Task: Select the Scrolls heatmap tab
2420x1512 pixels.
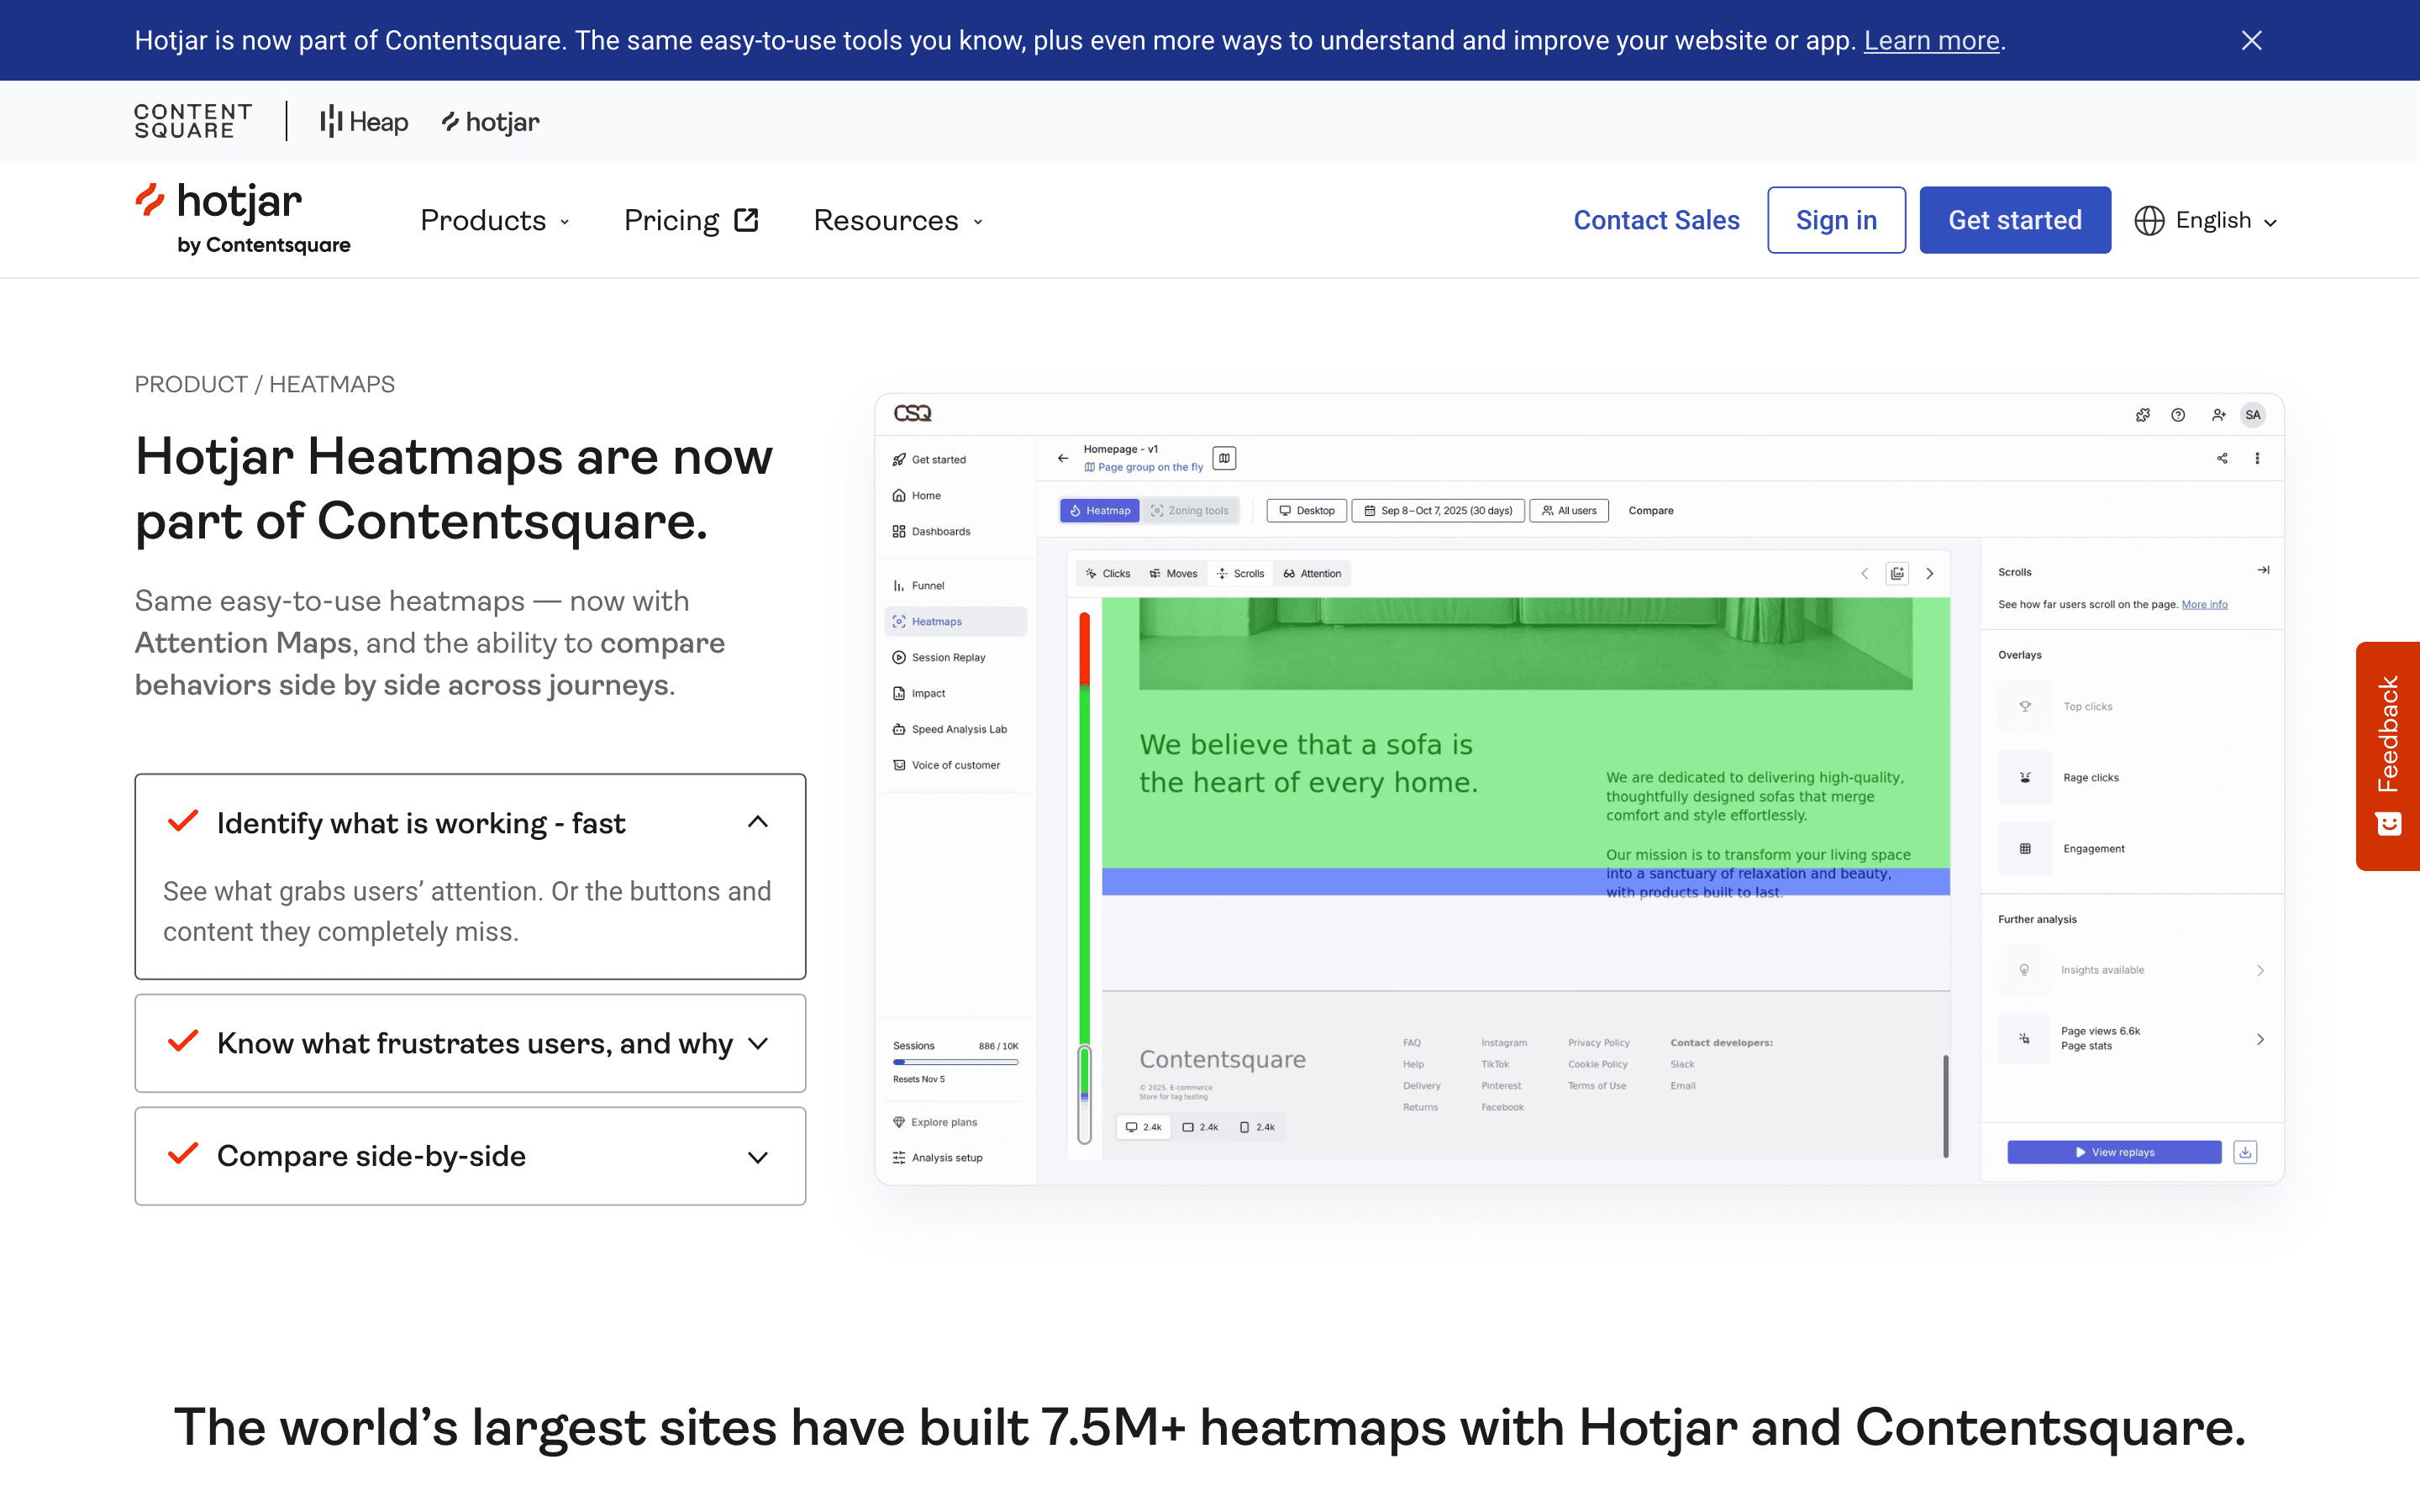Action: tap(1240, 573)
